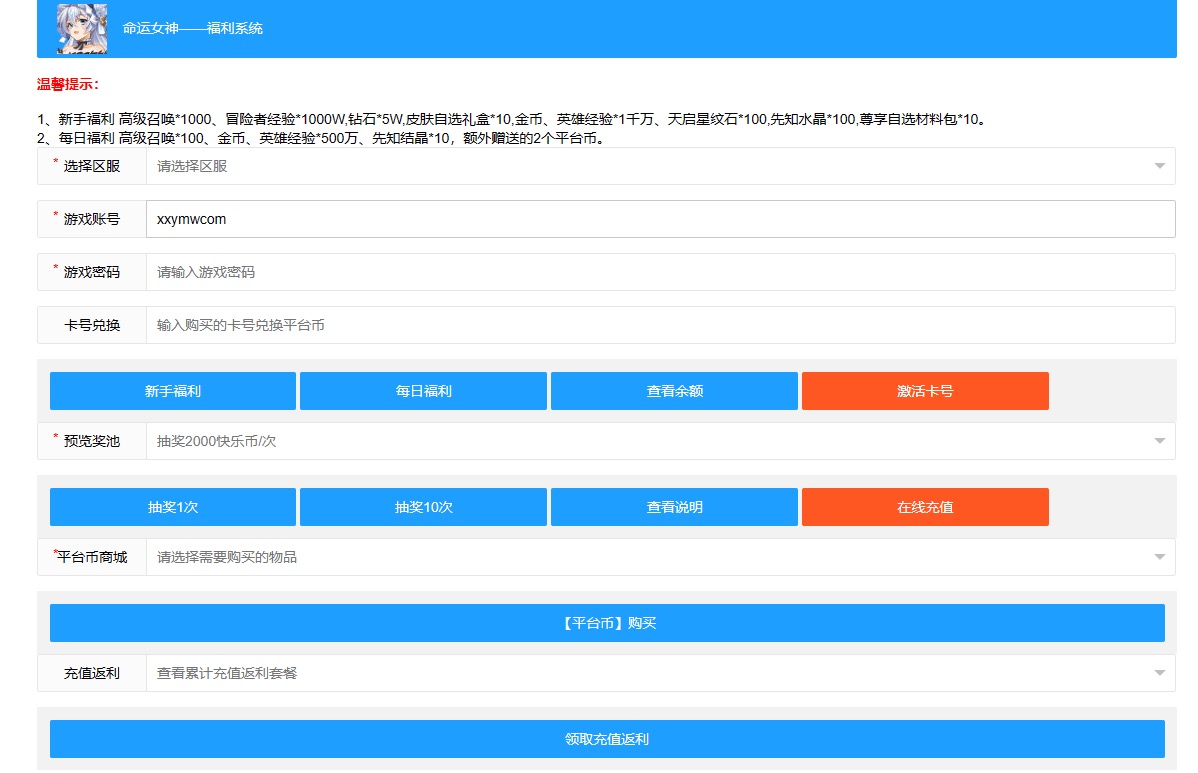Click the anime girl avatar in header
The width and height of the screenshot is (1198, 773).
tap(82, 28)
